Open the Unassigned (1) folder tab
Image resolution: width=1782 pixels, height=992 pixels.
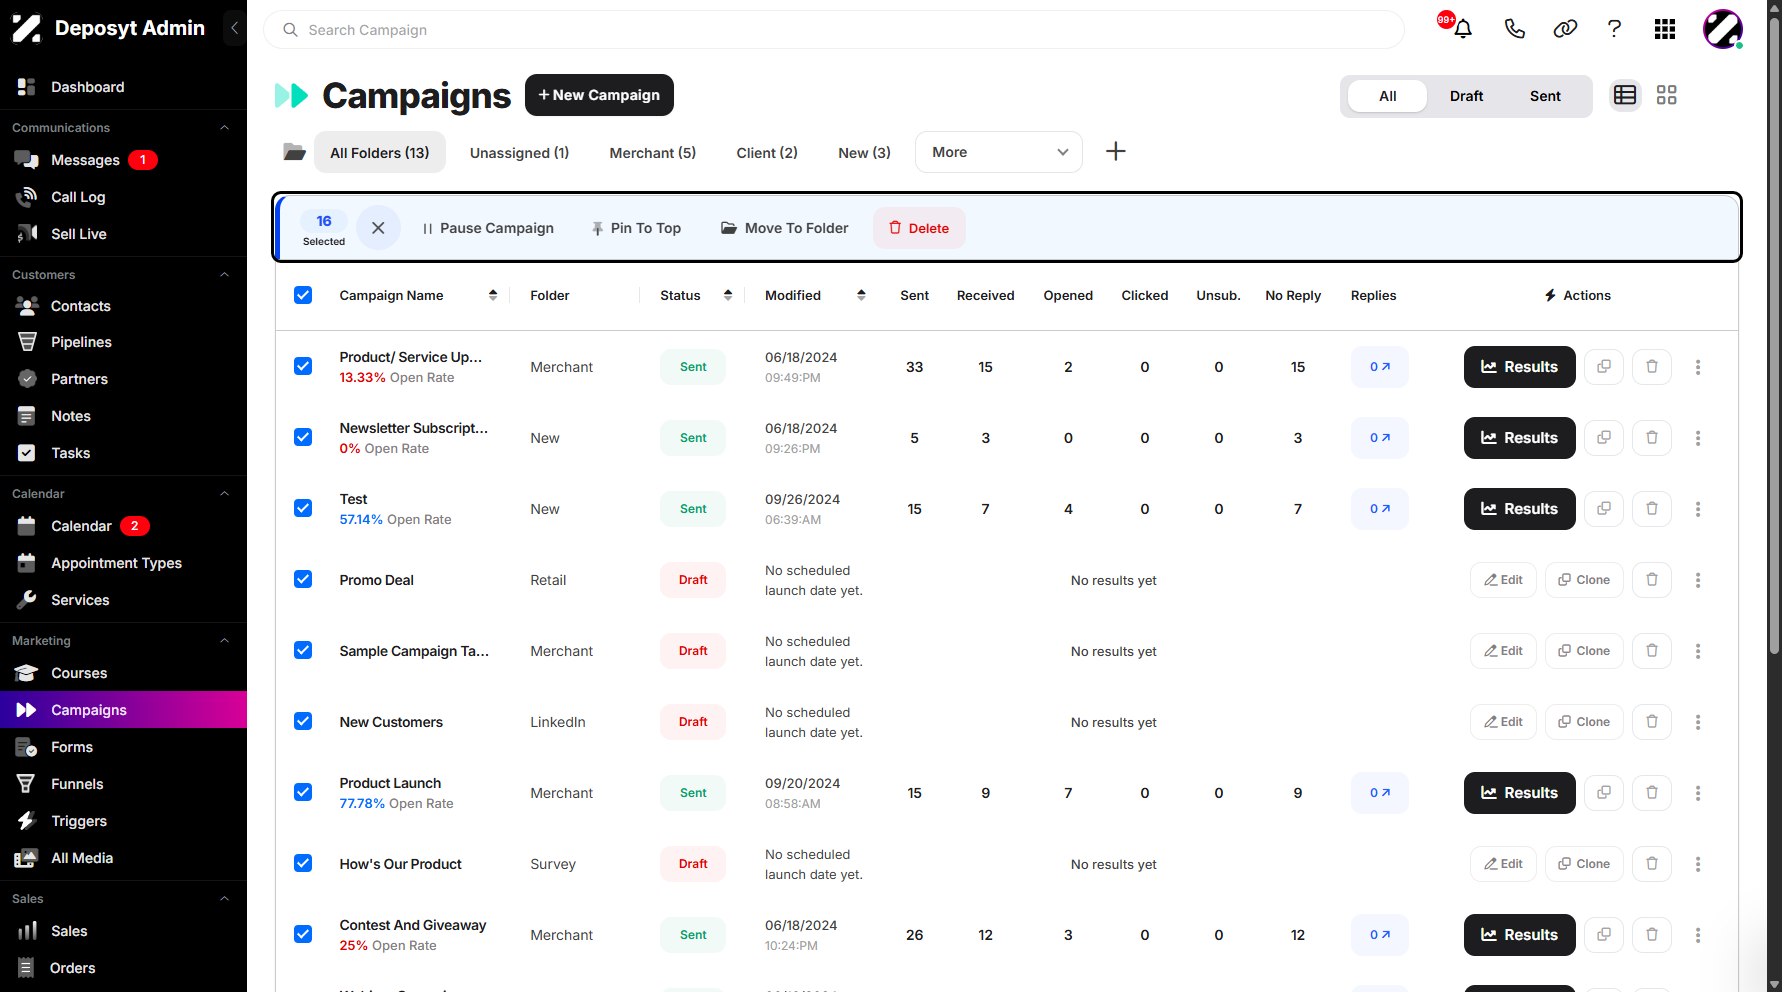pyautogui.click(x=520, y=153)
